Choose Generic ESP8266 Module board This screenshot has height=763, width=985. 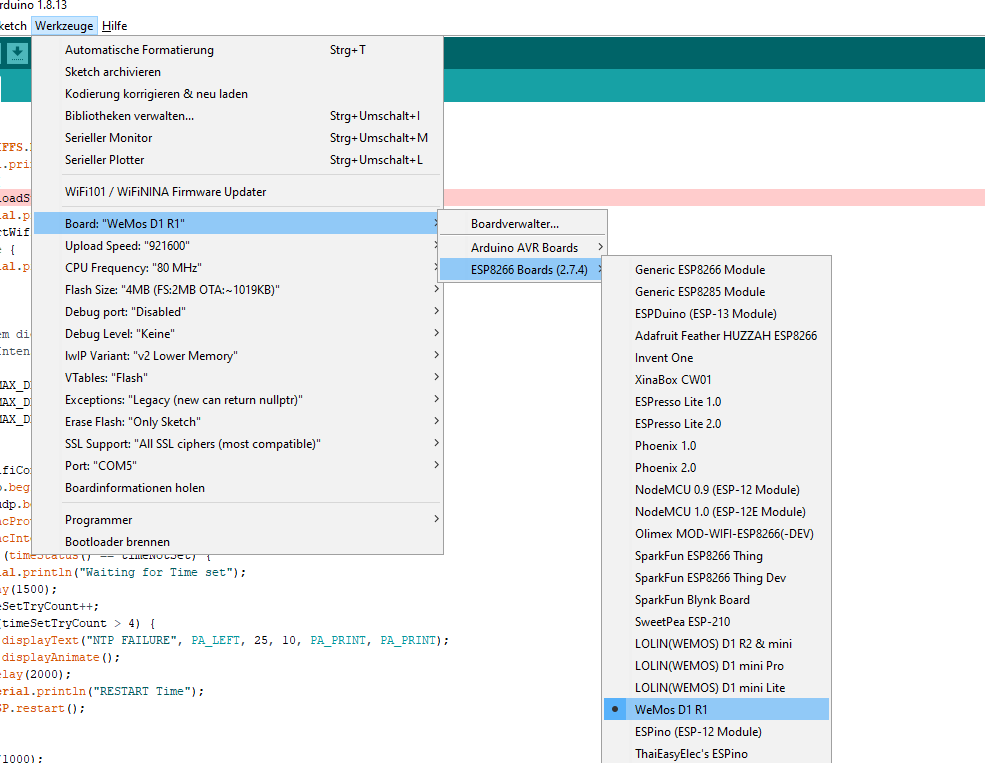[700, 270]
